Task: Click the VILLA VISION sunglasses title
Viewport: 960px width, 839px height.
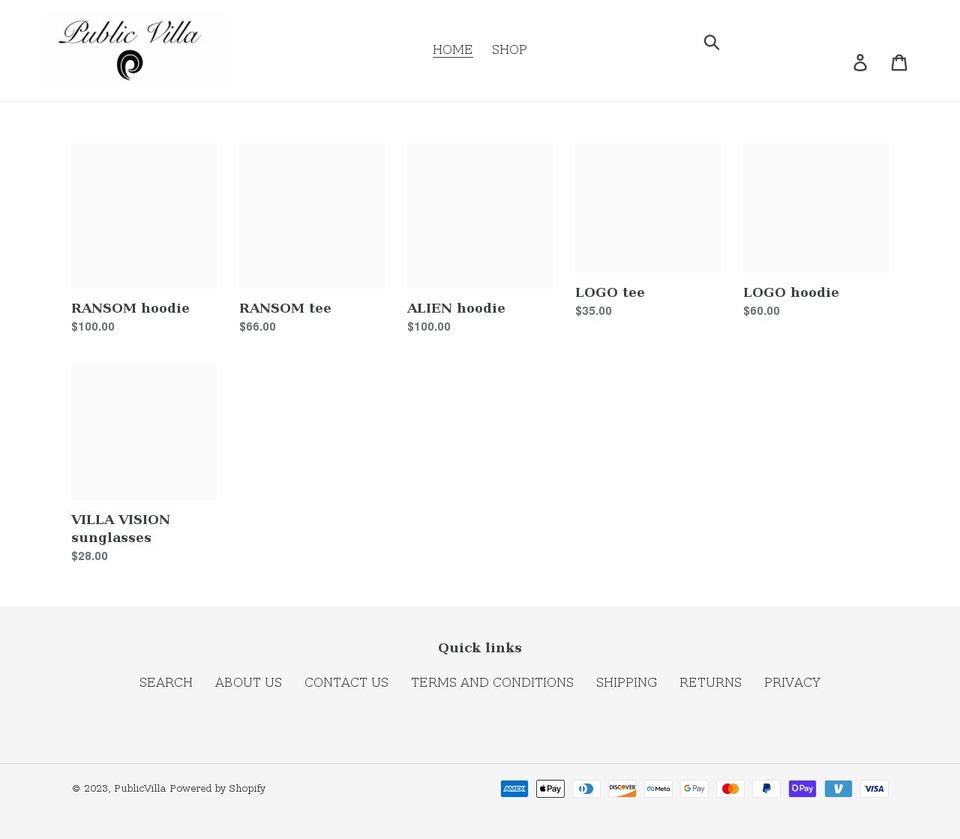Action: point(121,529)
